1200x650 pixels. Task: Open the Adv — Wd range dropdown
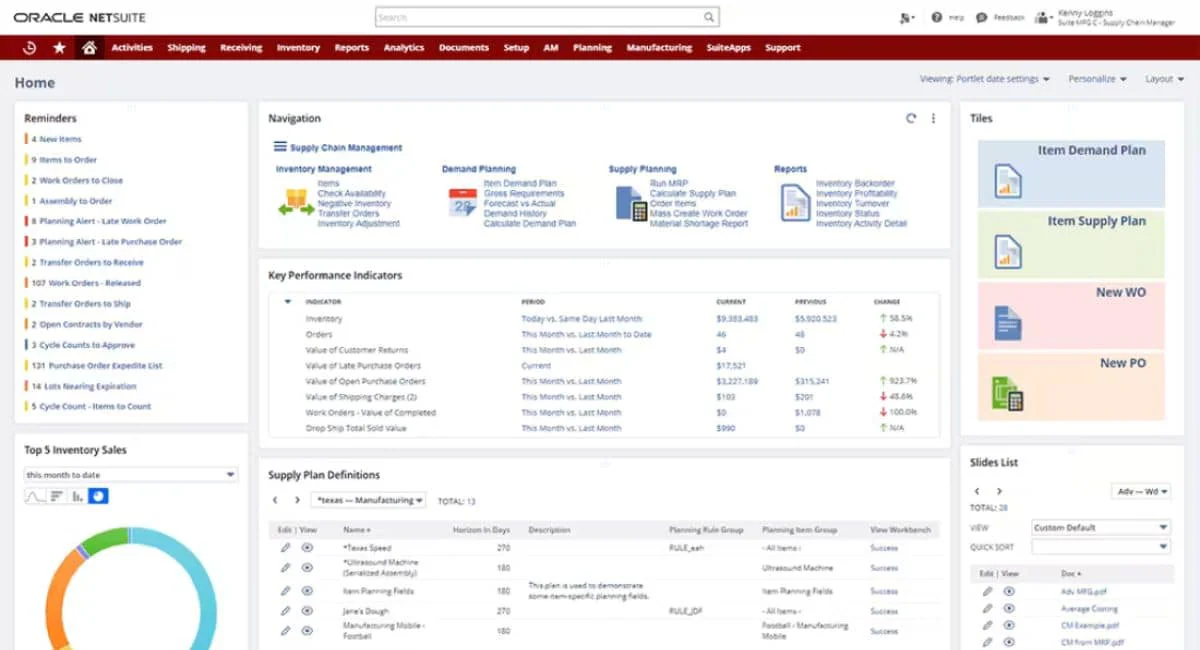(1140, 491)
